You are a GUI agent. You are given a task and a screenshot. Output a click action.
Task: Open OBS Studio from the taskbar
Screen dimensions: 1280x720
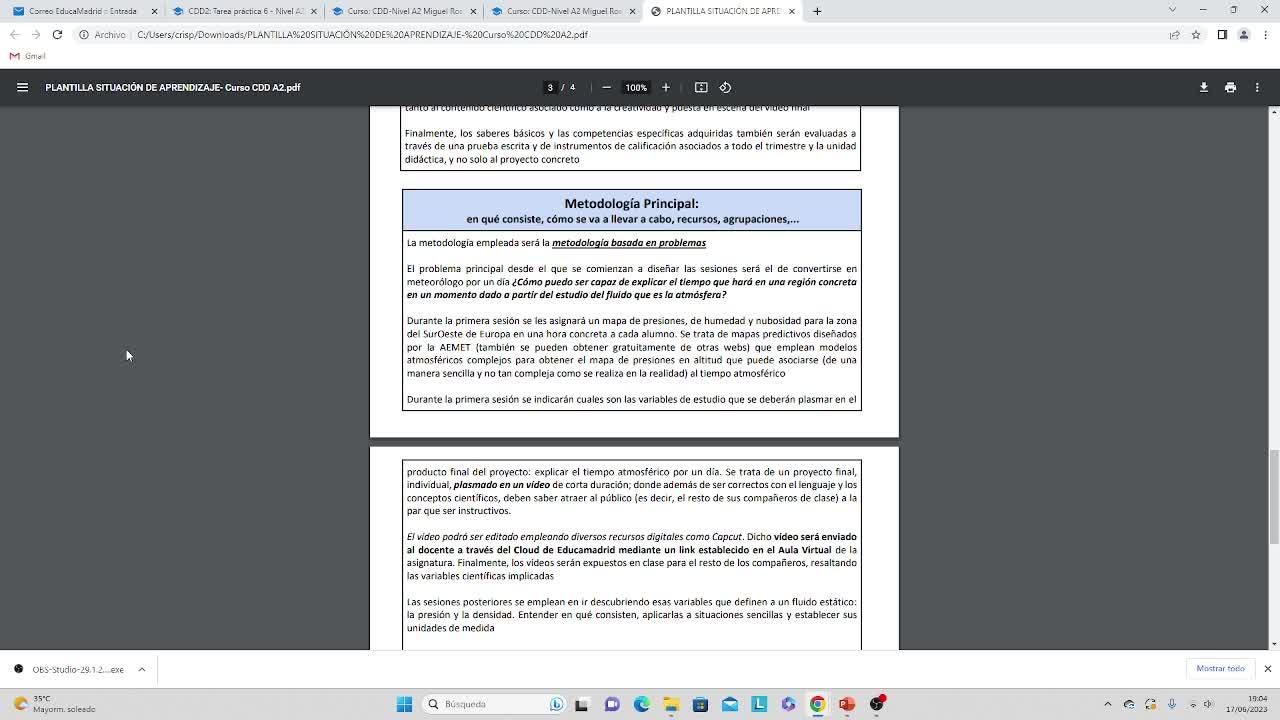point(877,704)
